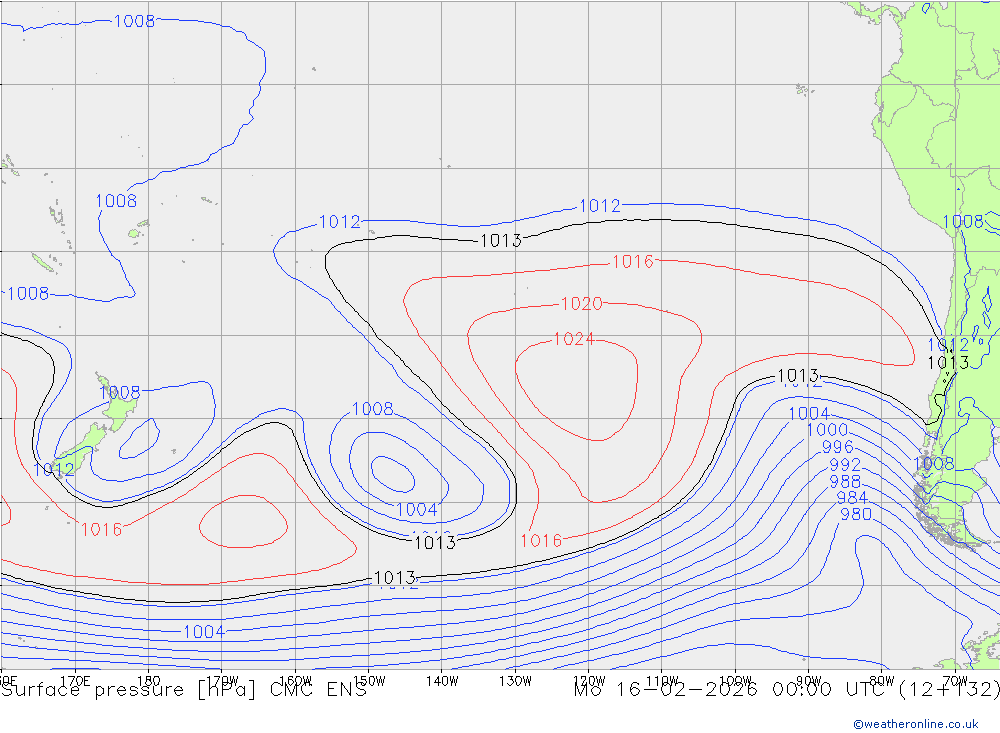Select the 980 isobar label

tap(856, 514)
